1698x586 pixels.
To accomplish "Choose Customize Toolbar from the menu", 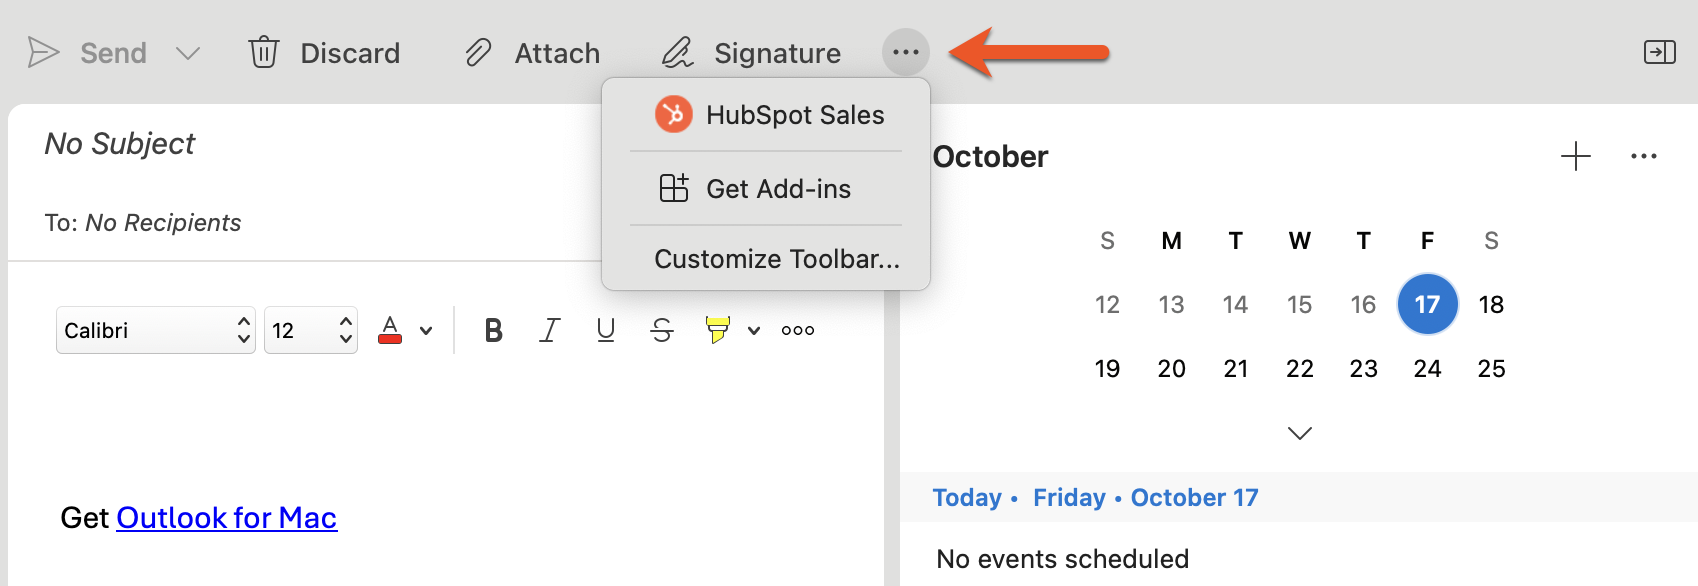I will 776,258.
